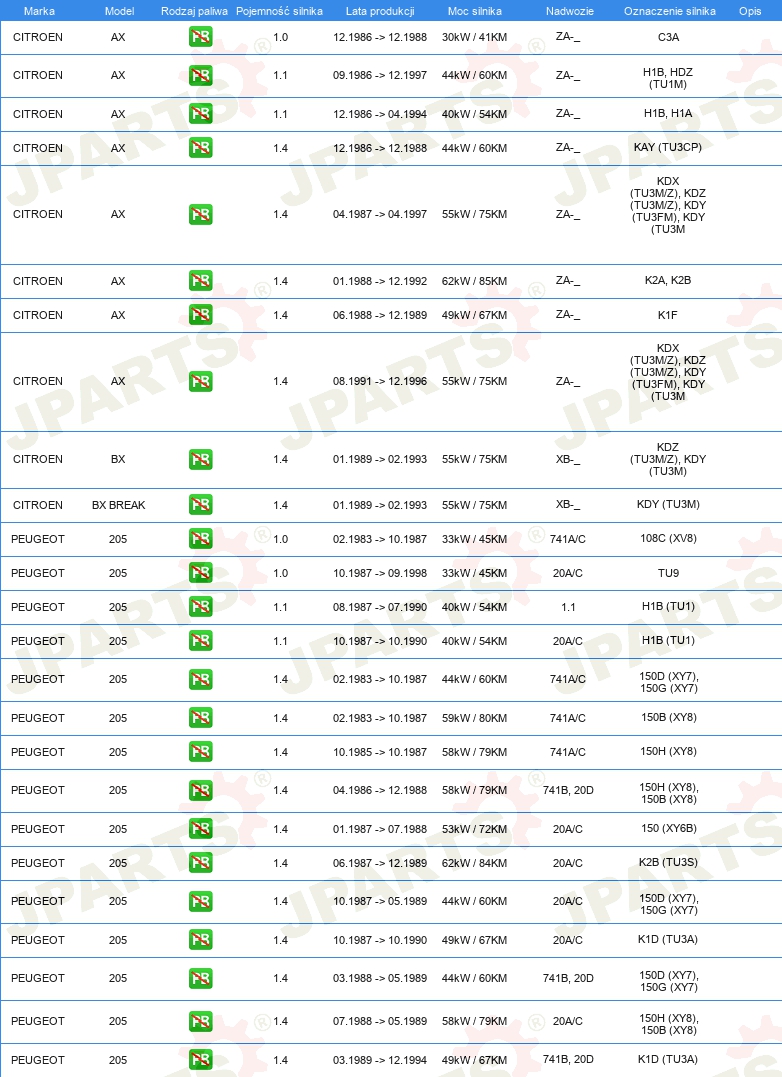Select date range 03.1989 -> 12.1994
This screenshot has width=782, height=1077.
[380, 1060]
